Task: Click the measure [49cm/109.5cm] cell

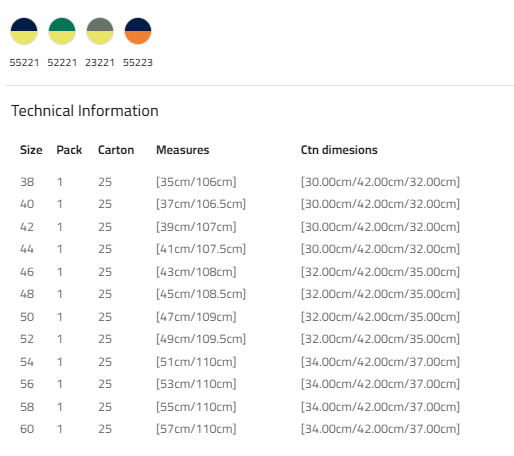Action: [201, 339]
